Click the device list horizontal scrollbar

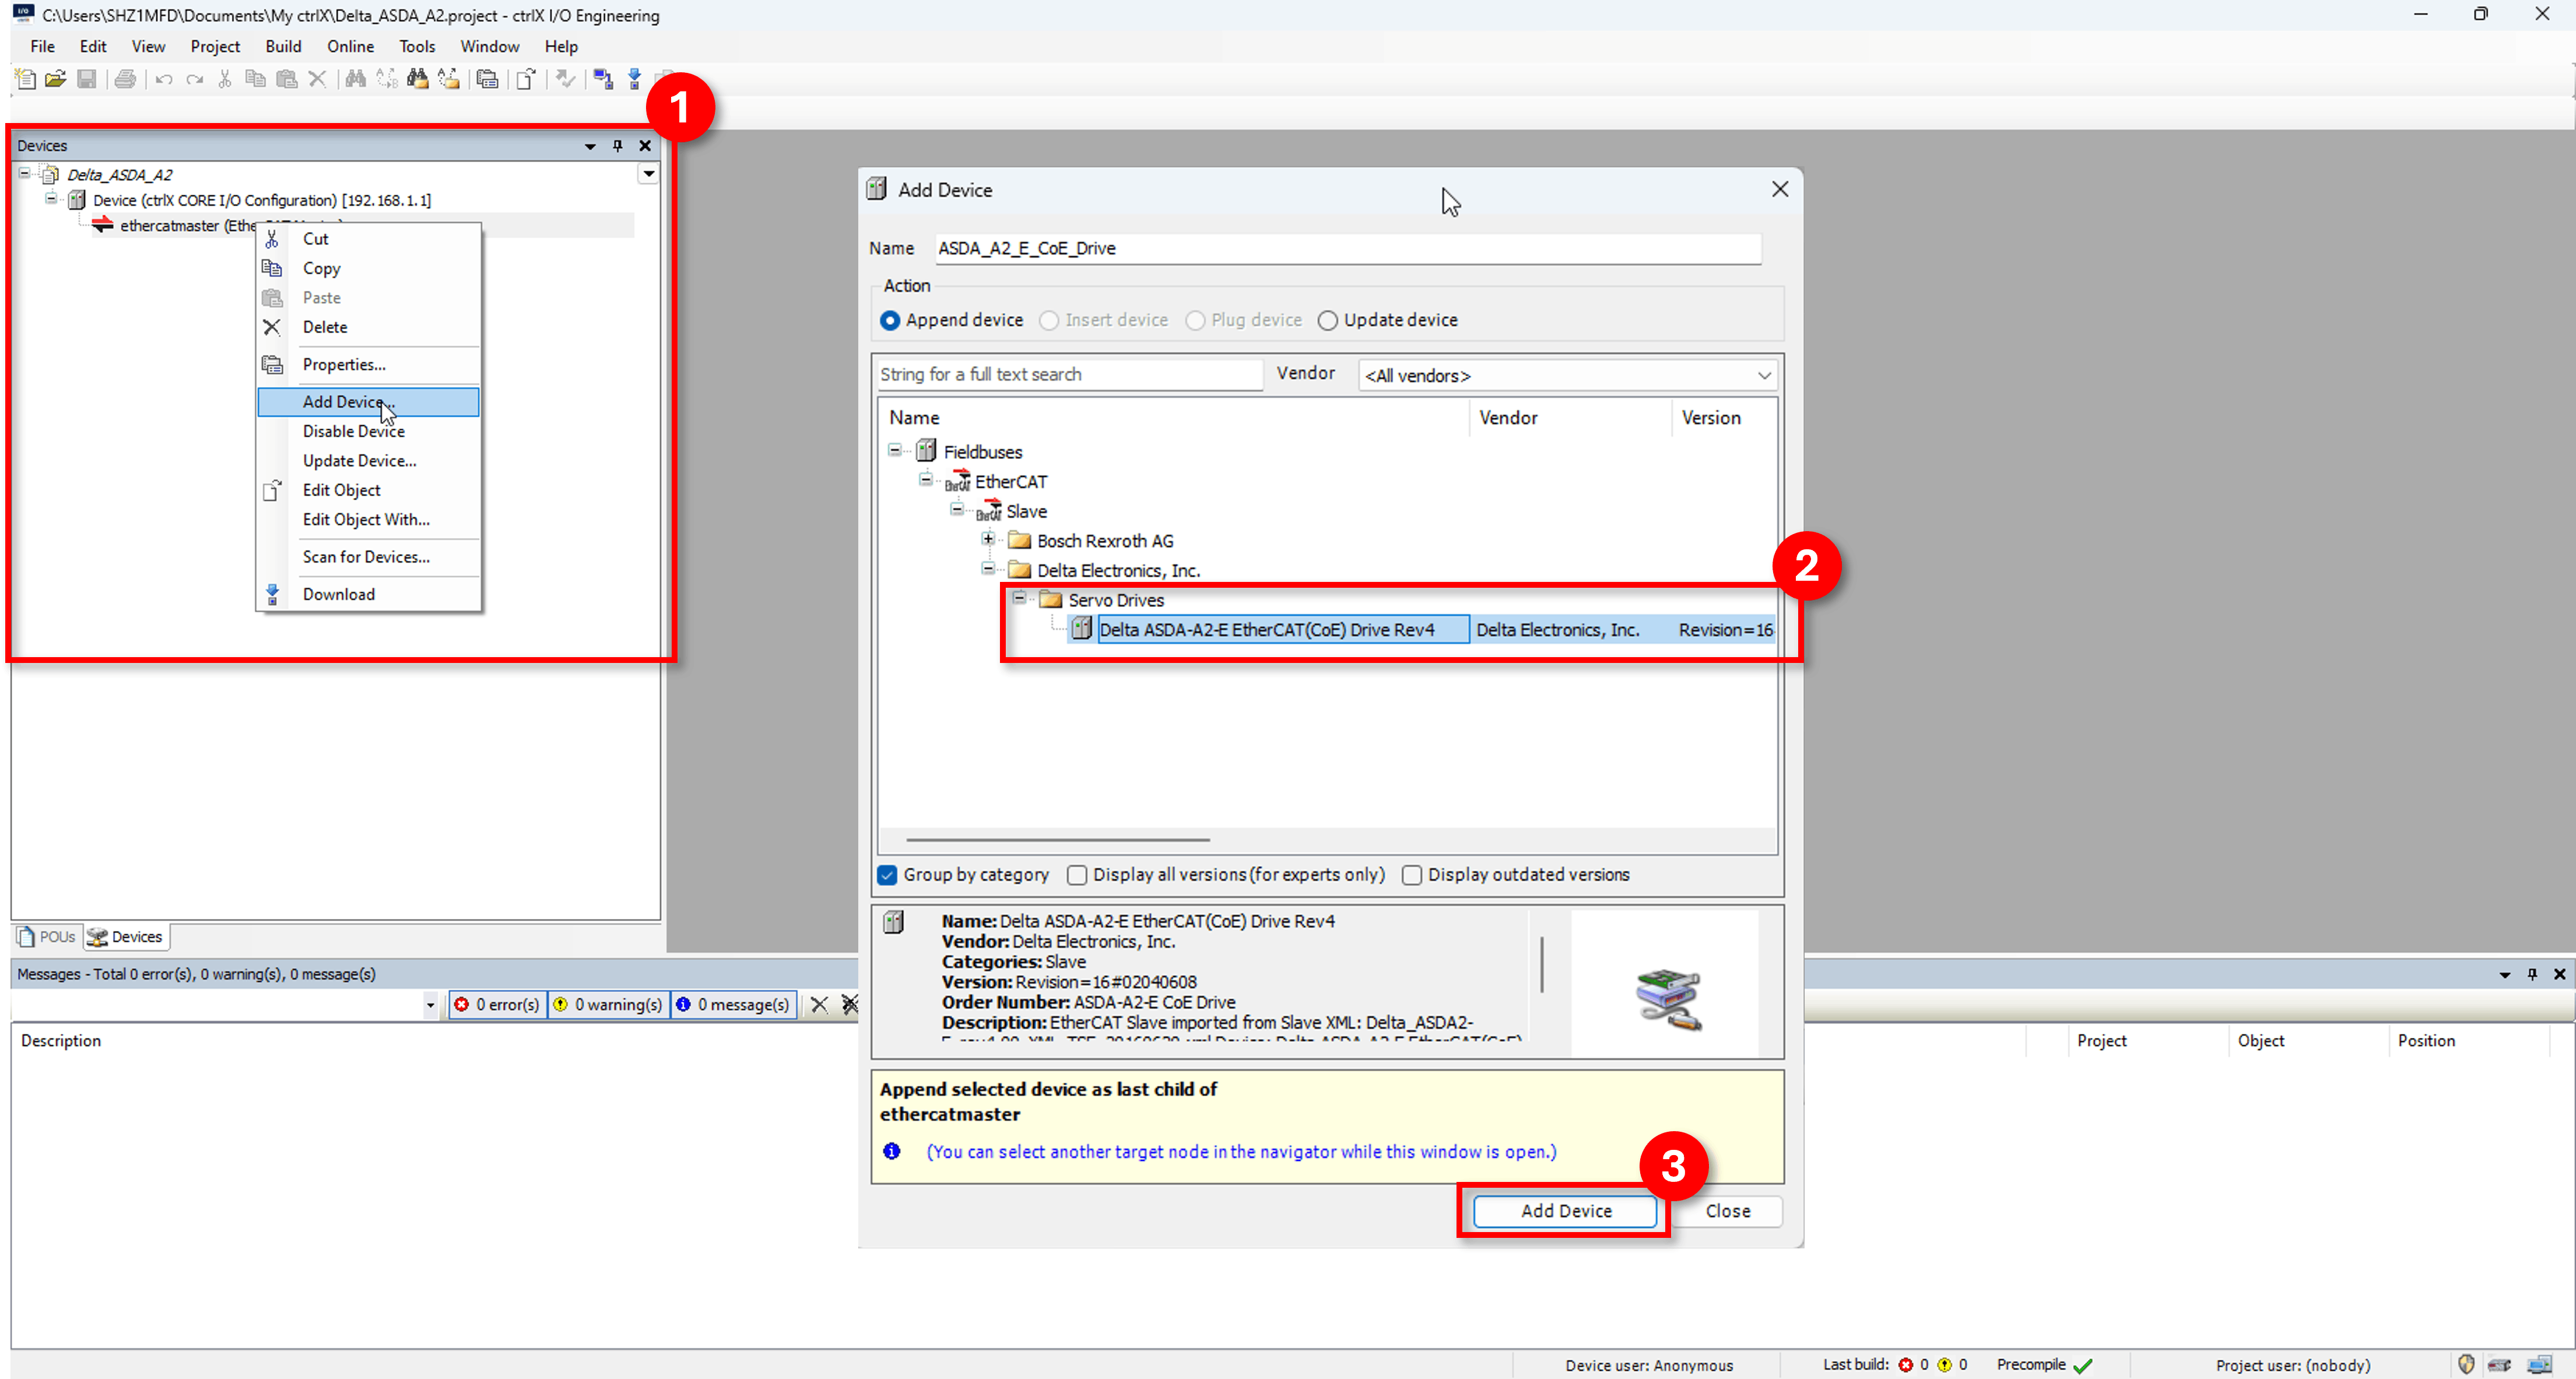(x=1058, y=840)
